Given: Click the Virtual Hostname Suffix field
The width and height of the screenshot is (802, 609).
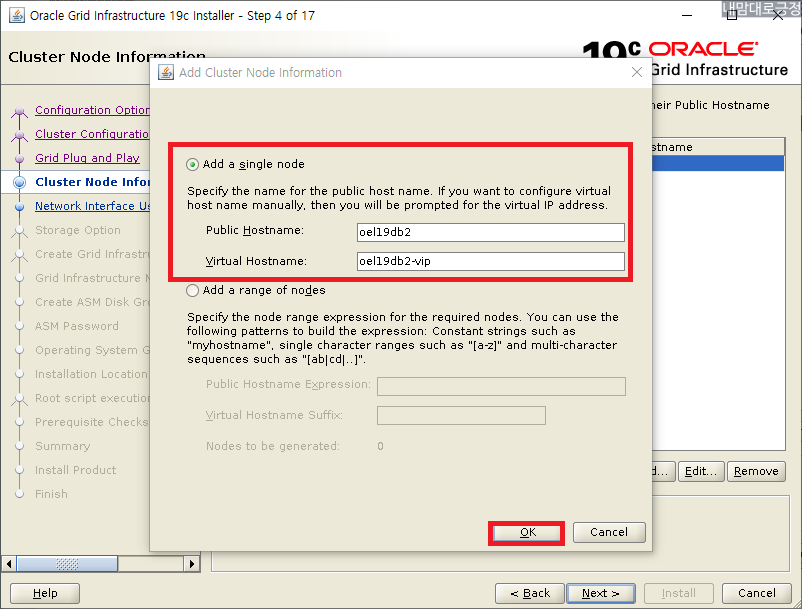Looking at the screenshot, I should pos(461,415).
